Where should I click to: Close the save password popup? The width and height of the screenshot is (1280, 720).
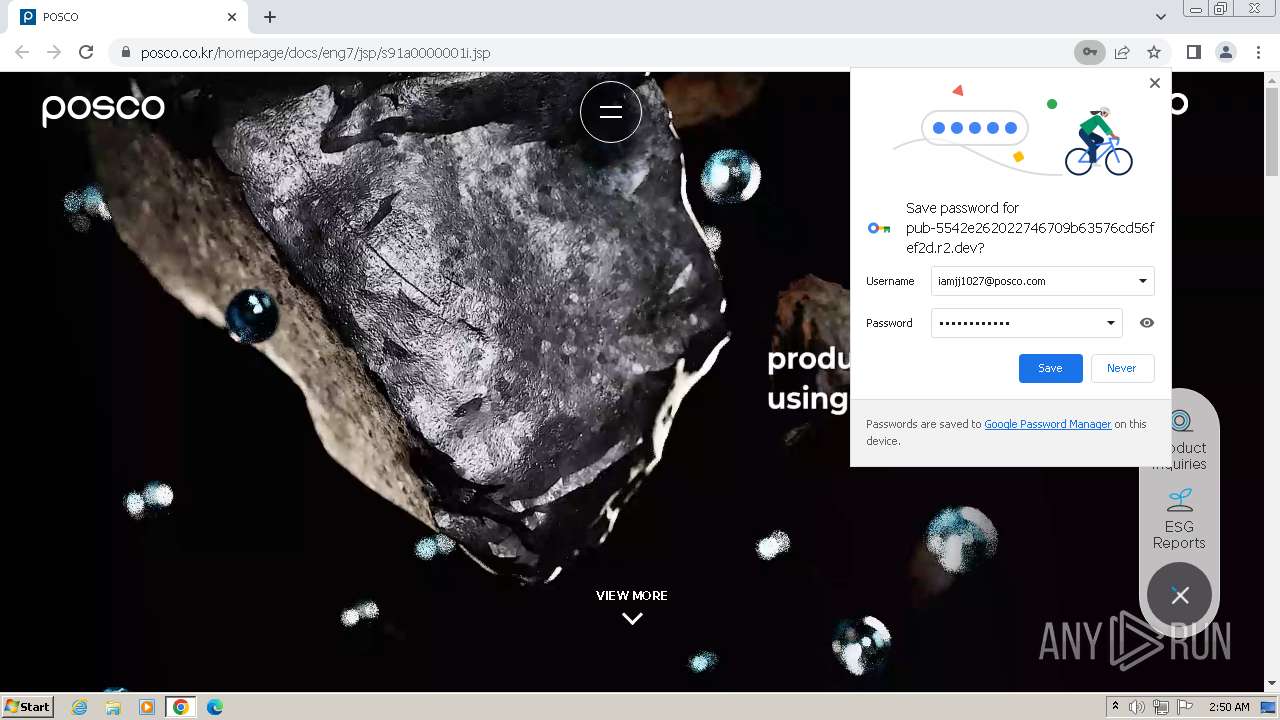point(1155,83)
